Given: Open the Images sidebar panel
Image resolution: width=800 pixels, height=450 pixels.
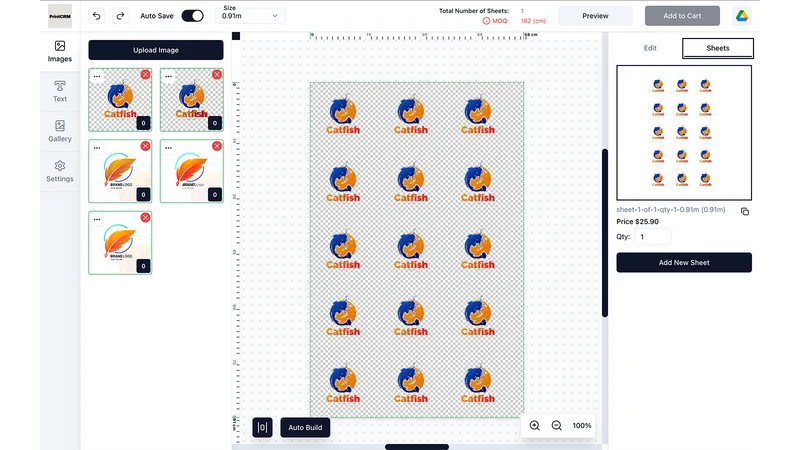Looking at the screenshot, I should click(x=60, y=52).
